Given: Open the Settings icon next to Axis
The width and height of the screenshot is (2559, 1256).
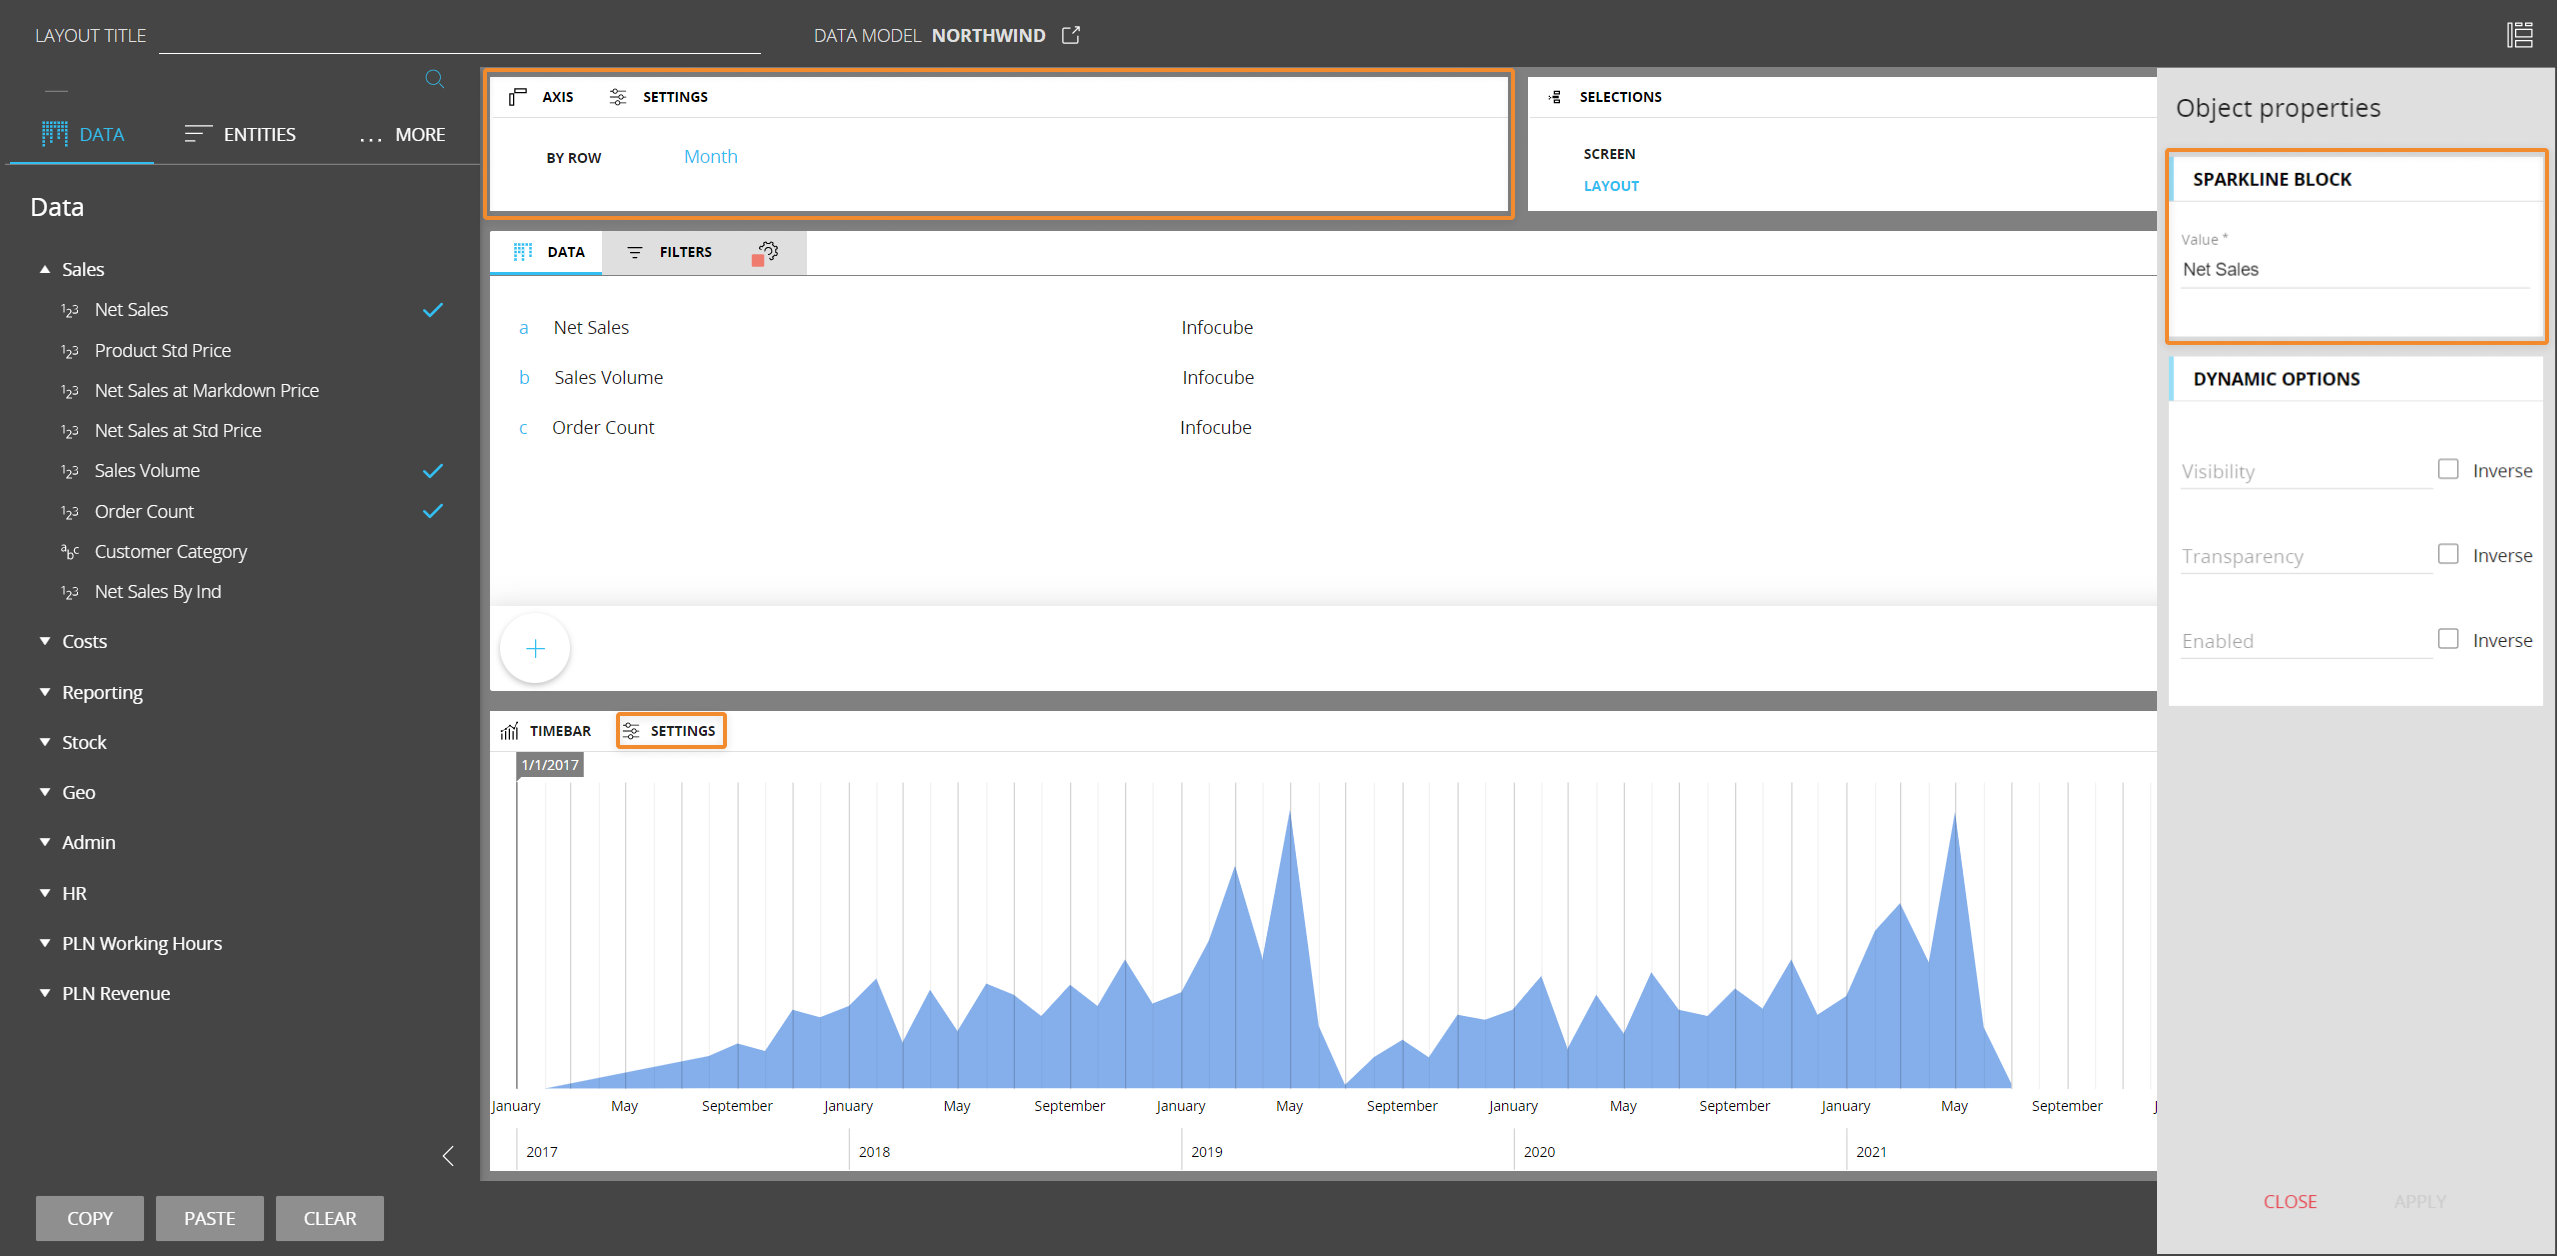Looking at the screenshot, I should point(618,96).
